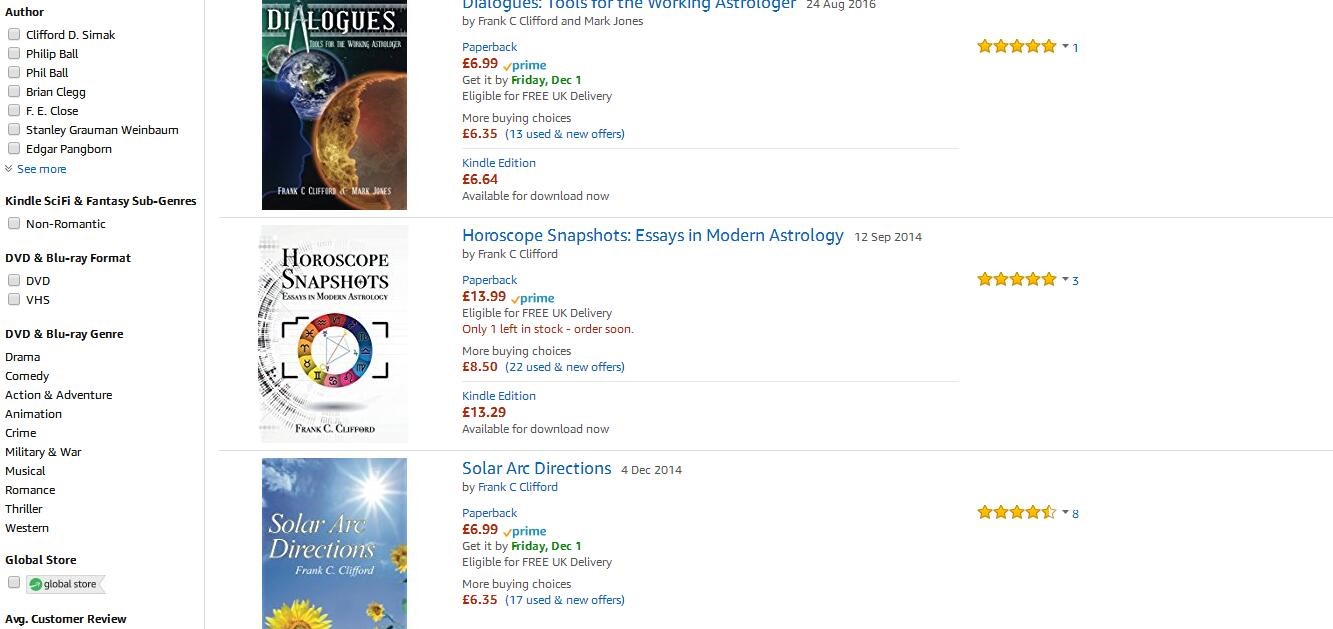1333x629 pixels.
Task: Open the Horoscope Snapshots cover image
Action: pyautogui.click(x=334, y=334)
